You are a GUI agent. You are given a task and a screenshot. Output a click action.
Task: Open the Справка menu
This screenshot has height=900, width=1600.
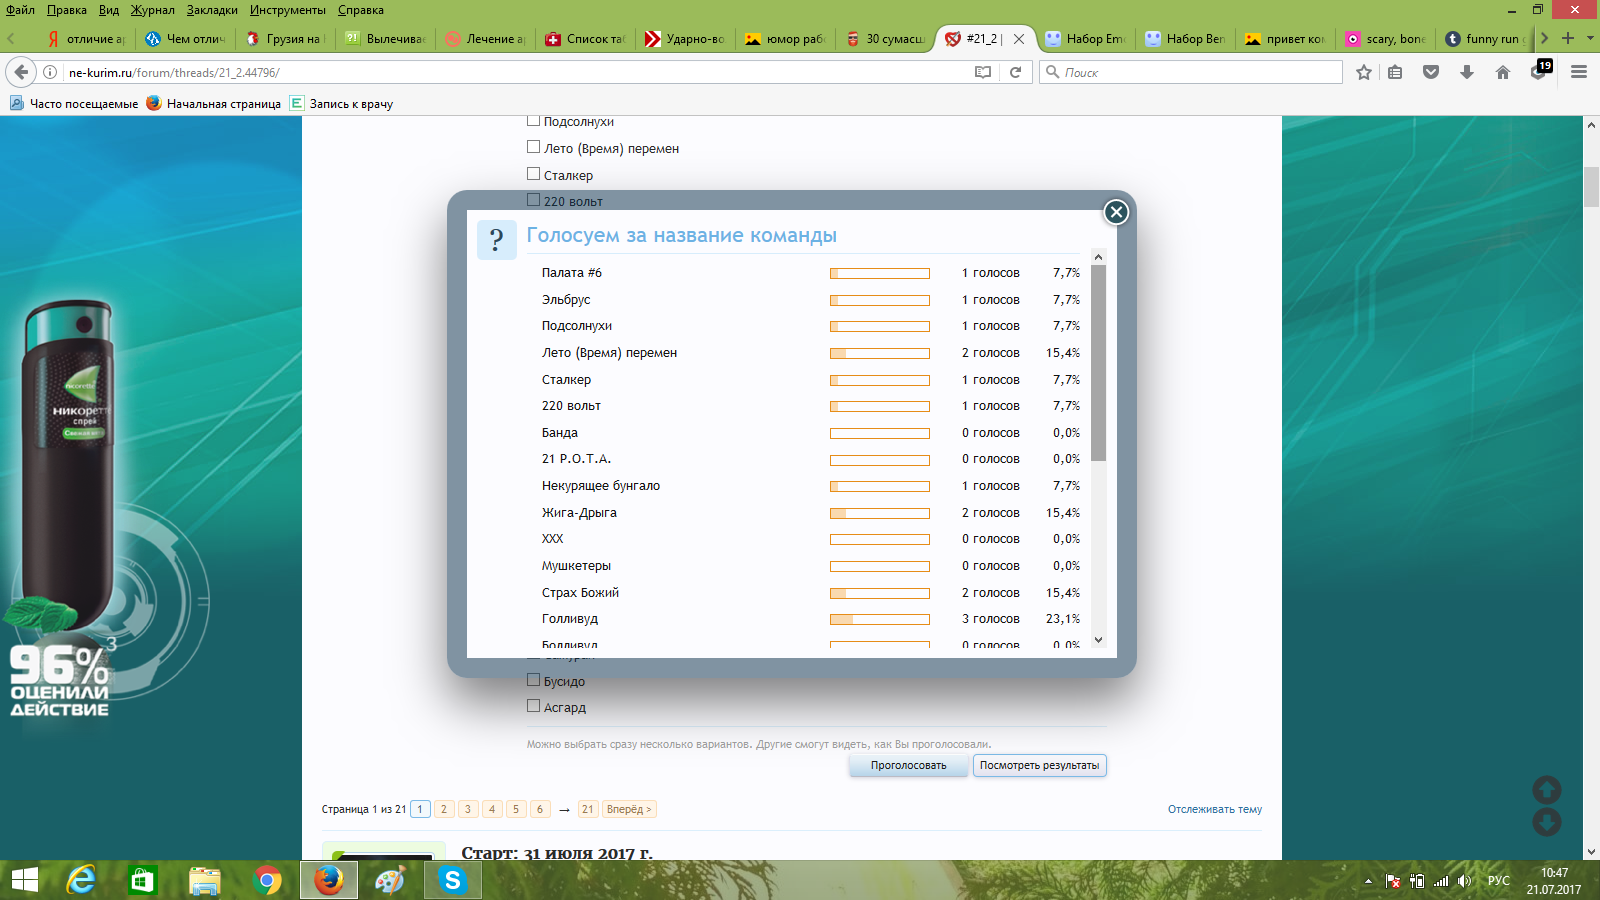point(361,10)
